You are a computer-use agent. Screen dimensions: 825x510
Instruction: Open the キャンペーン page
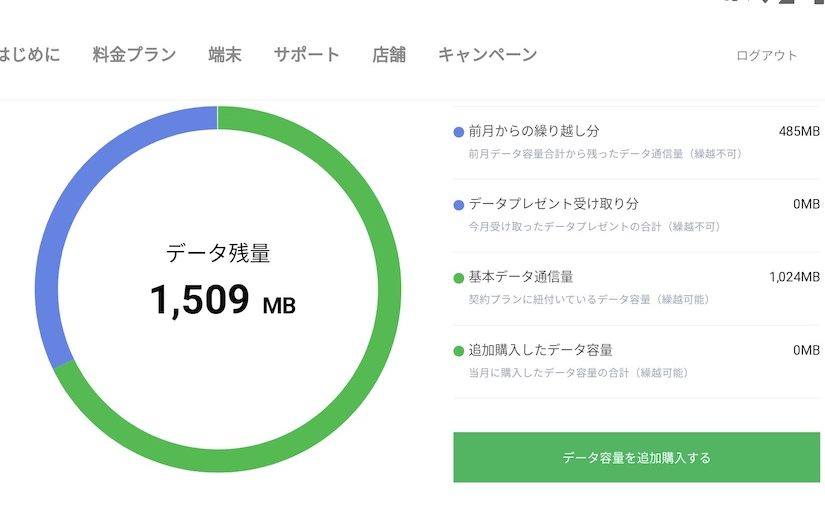(x=487, y=54)
